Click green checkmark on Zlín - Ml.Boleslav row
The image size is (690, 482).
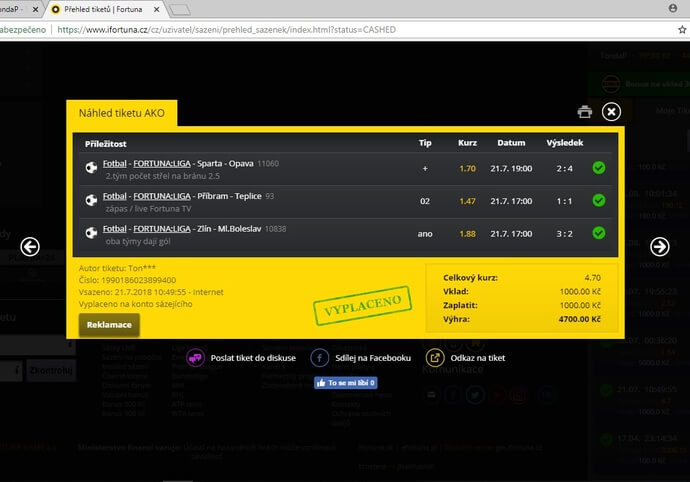pyautogui.click(x=598, y=233)
